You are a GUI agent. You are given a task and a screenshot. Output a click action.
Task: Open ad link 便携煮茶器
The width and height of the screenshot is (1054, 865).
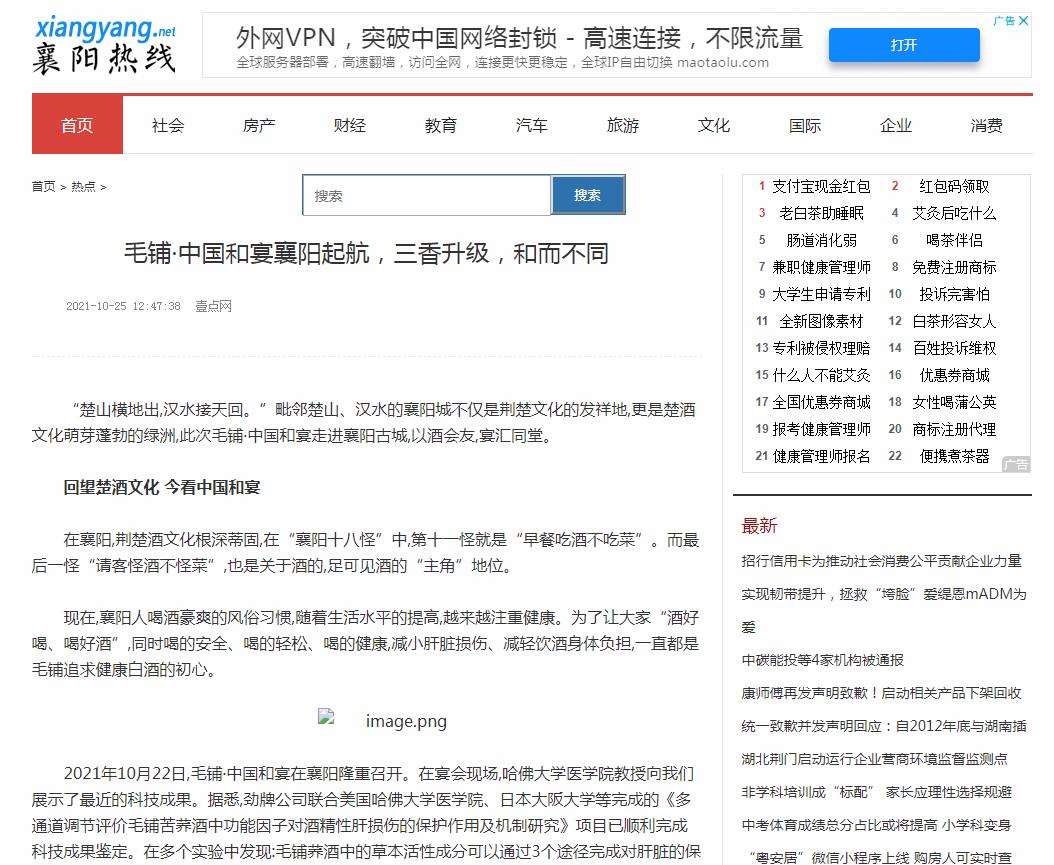(955, 456)
